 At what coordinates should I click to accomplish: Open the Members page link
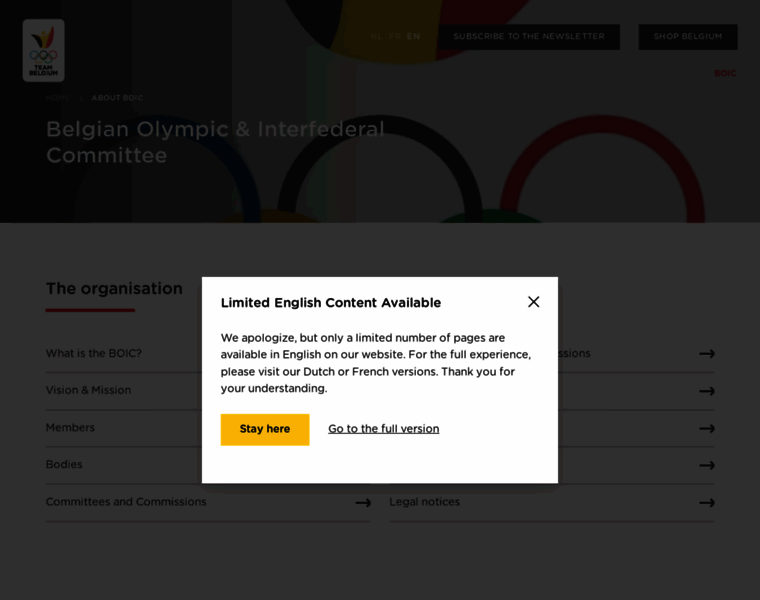pos(70,427)
